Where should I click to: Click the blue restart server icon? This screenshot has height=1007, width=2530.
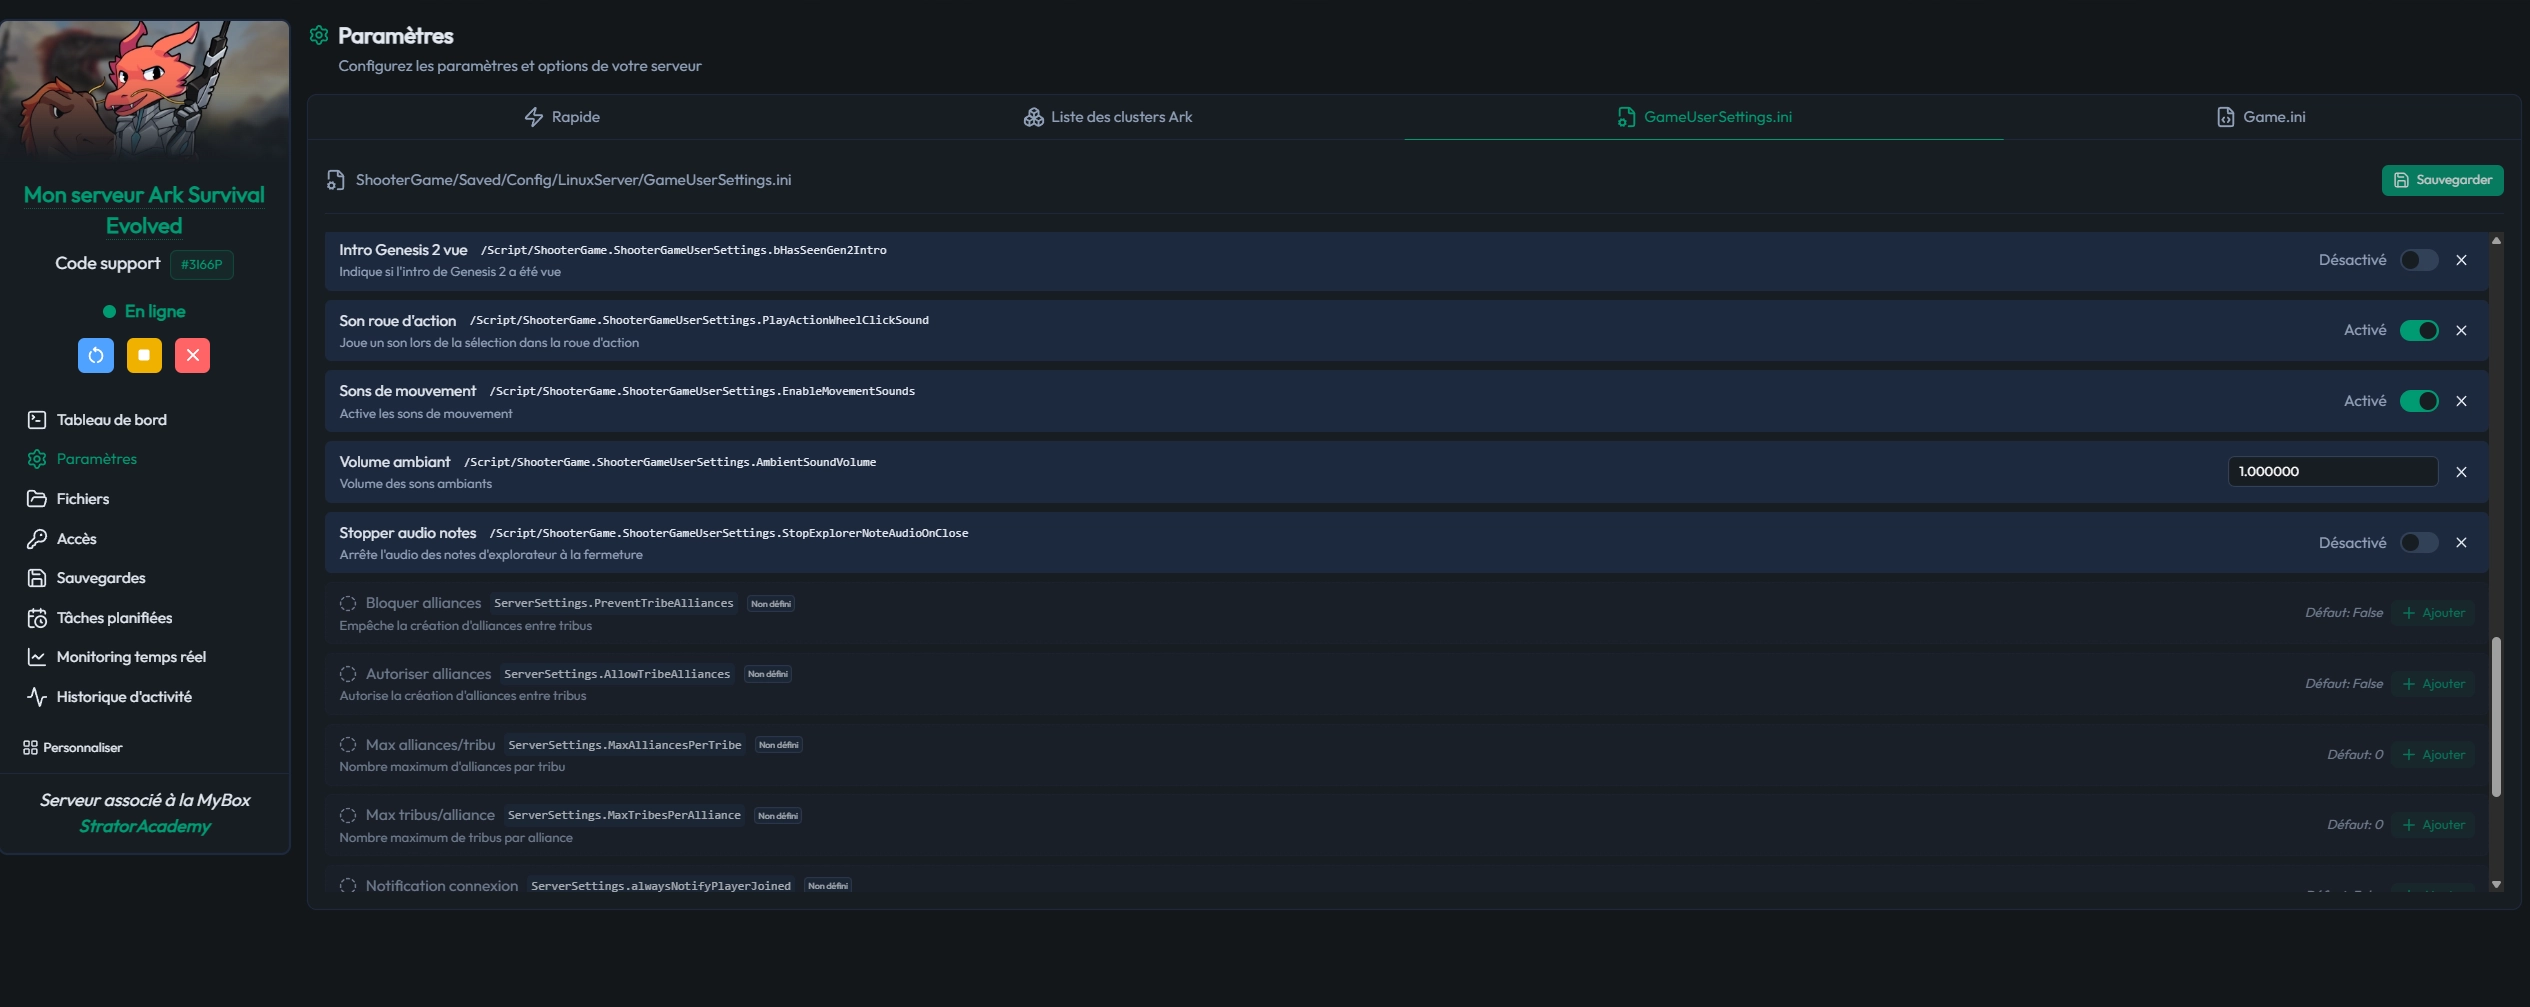pos(96,355)
